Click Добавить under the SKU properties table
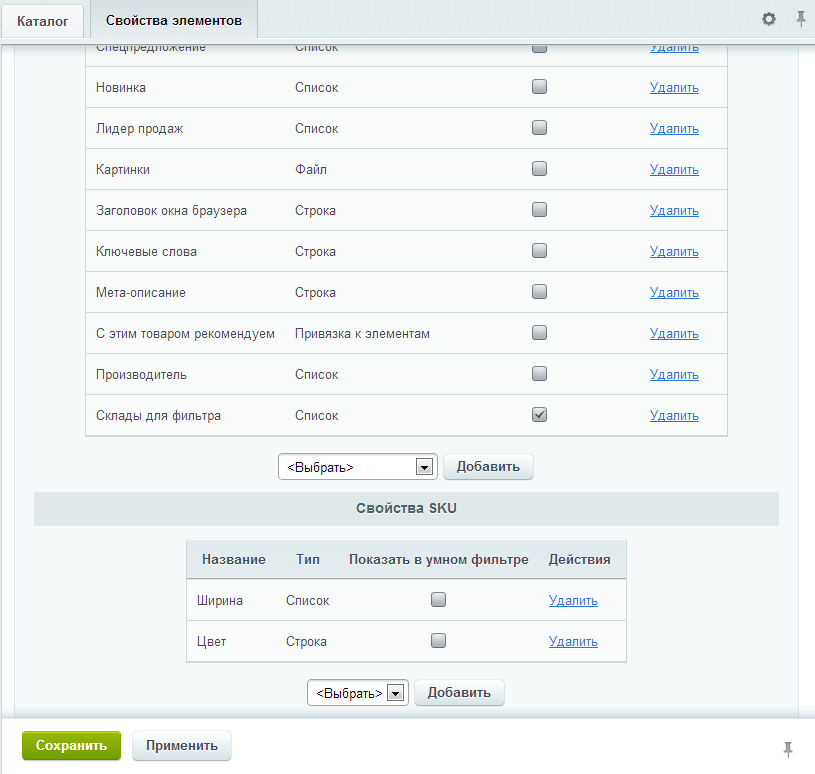This screenshot has height=774, width=815. (x=459, y=693)
